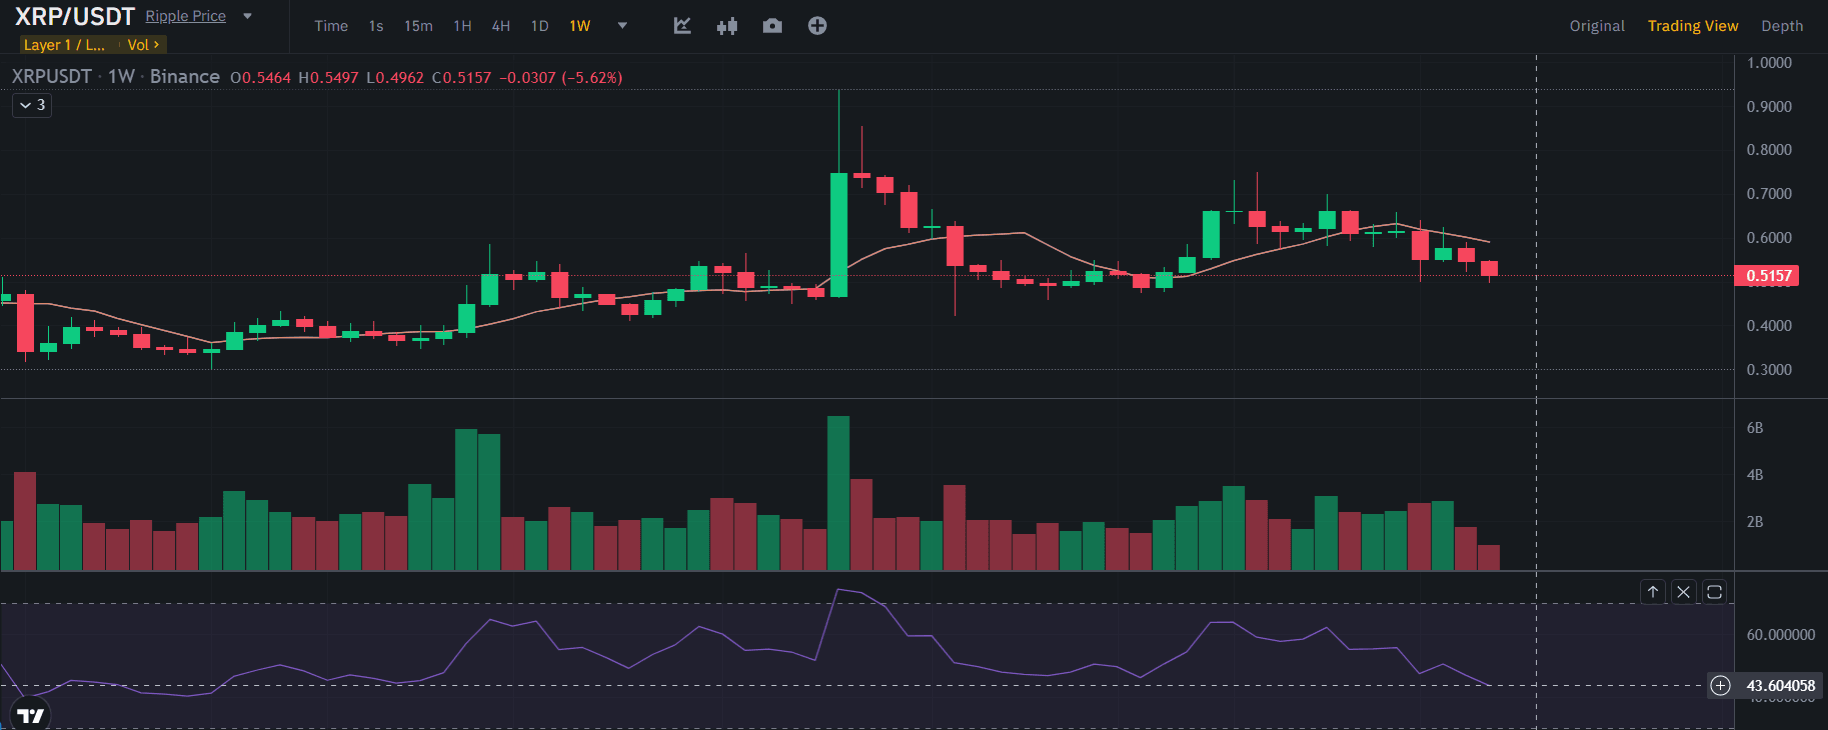1828x730 pixels.
Task: Open the technical indicators chart icon
Action: coord(682,26)
